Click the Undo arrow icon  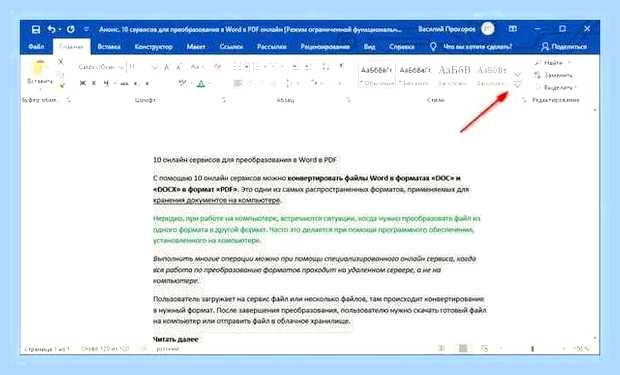[x=51, y=29]
